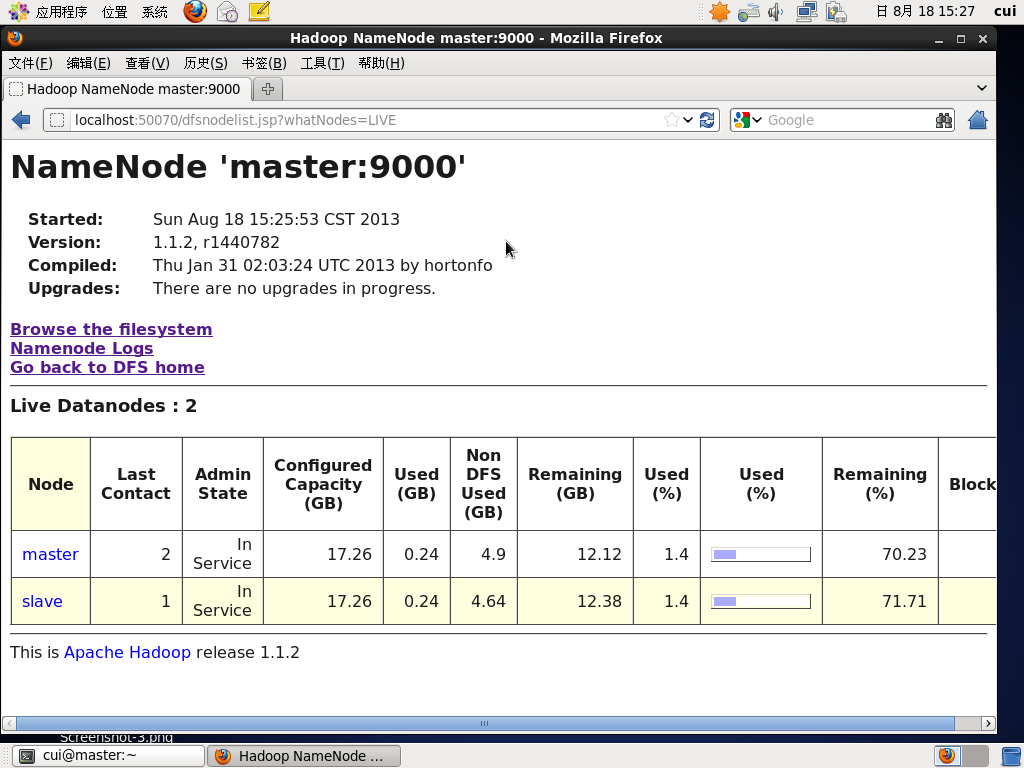The height and width of the screenshot is (768, 1024).
Task: Open new tab with plus button
Action: point(268,89)
